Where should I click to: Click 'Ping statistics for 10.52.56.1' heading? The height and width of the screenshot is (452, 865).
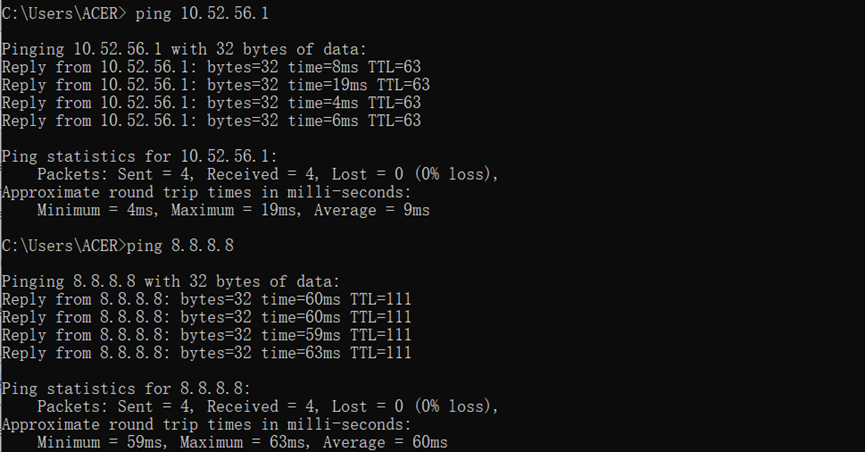point(140,156)
